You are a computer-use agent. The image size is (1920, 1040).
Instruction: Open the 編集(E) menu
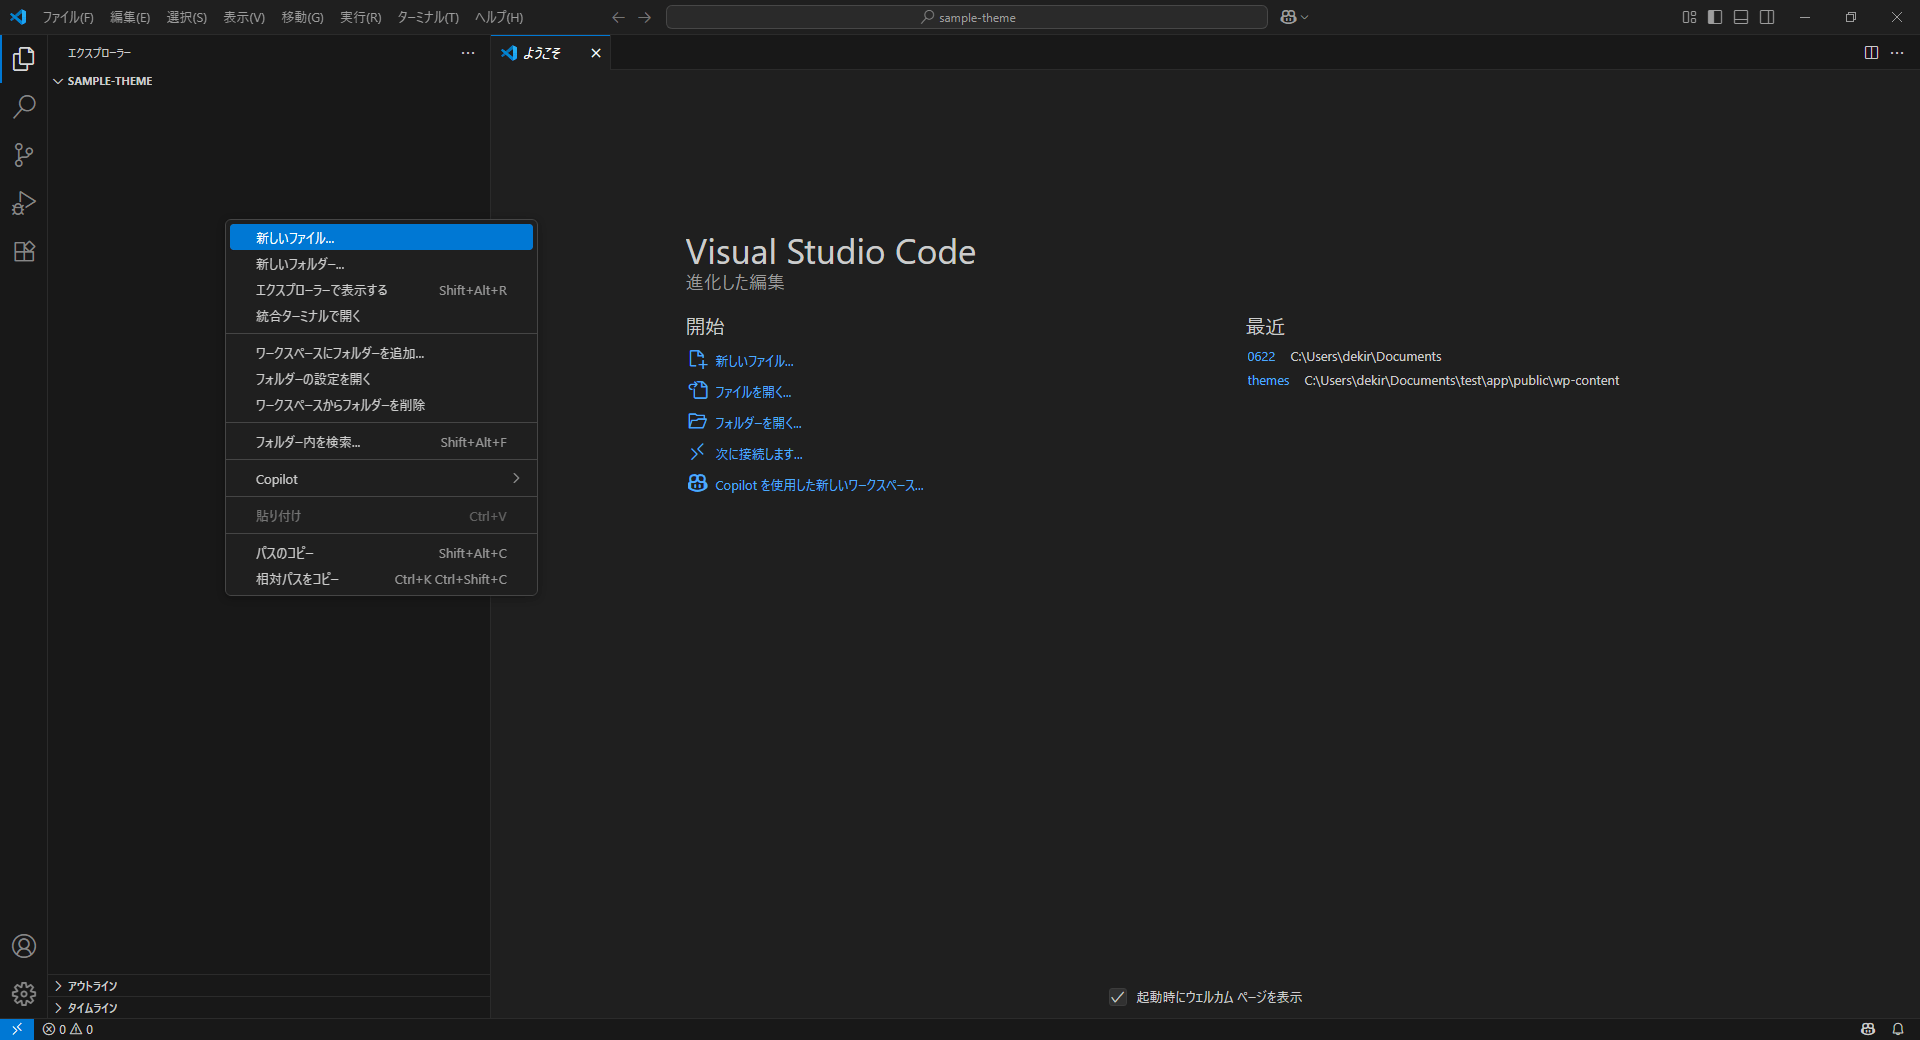pyautogui.click(x=130, y=17)
